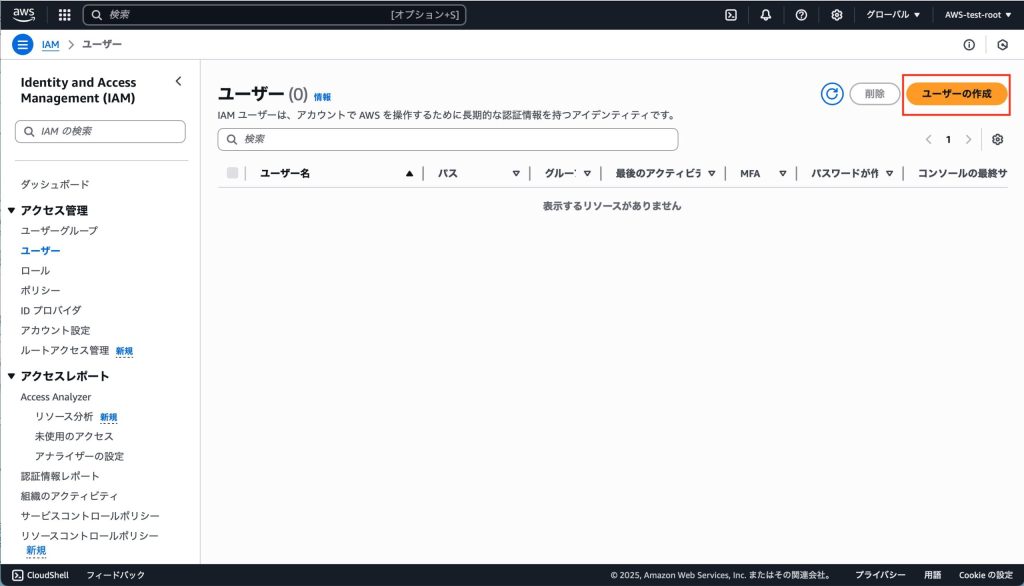Sort the 最後のアクティビティ column
Image resolution: width=1024 pixels, height=586 pixels.
711,173
